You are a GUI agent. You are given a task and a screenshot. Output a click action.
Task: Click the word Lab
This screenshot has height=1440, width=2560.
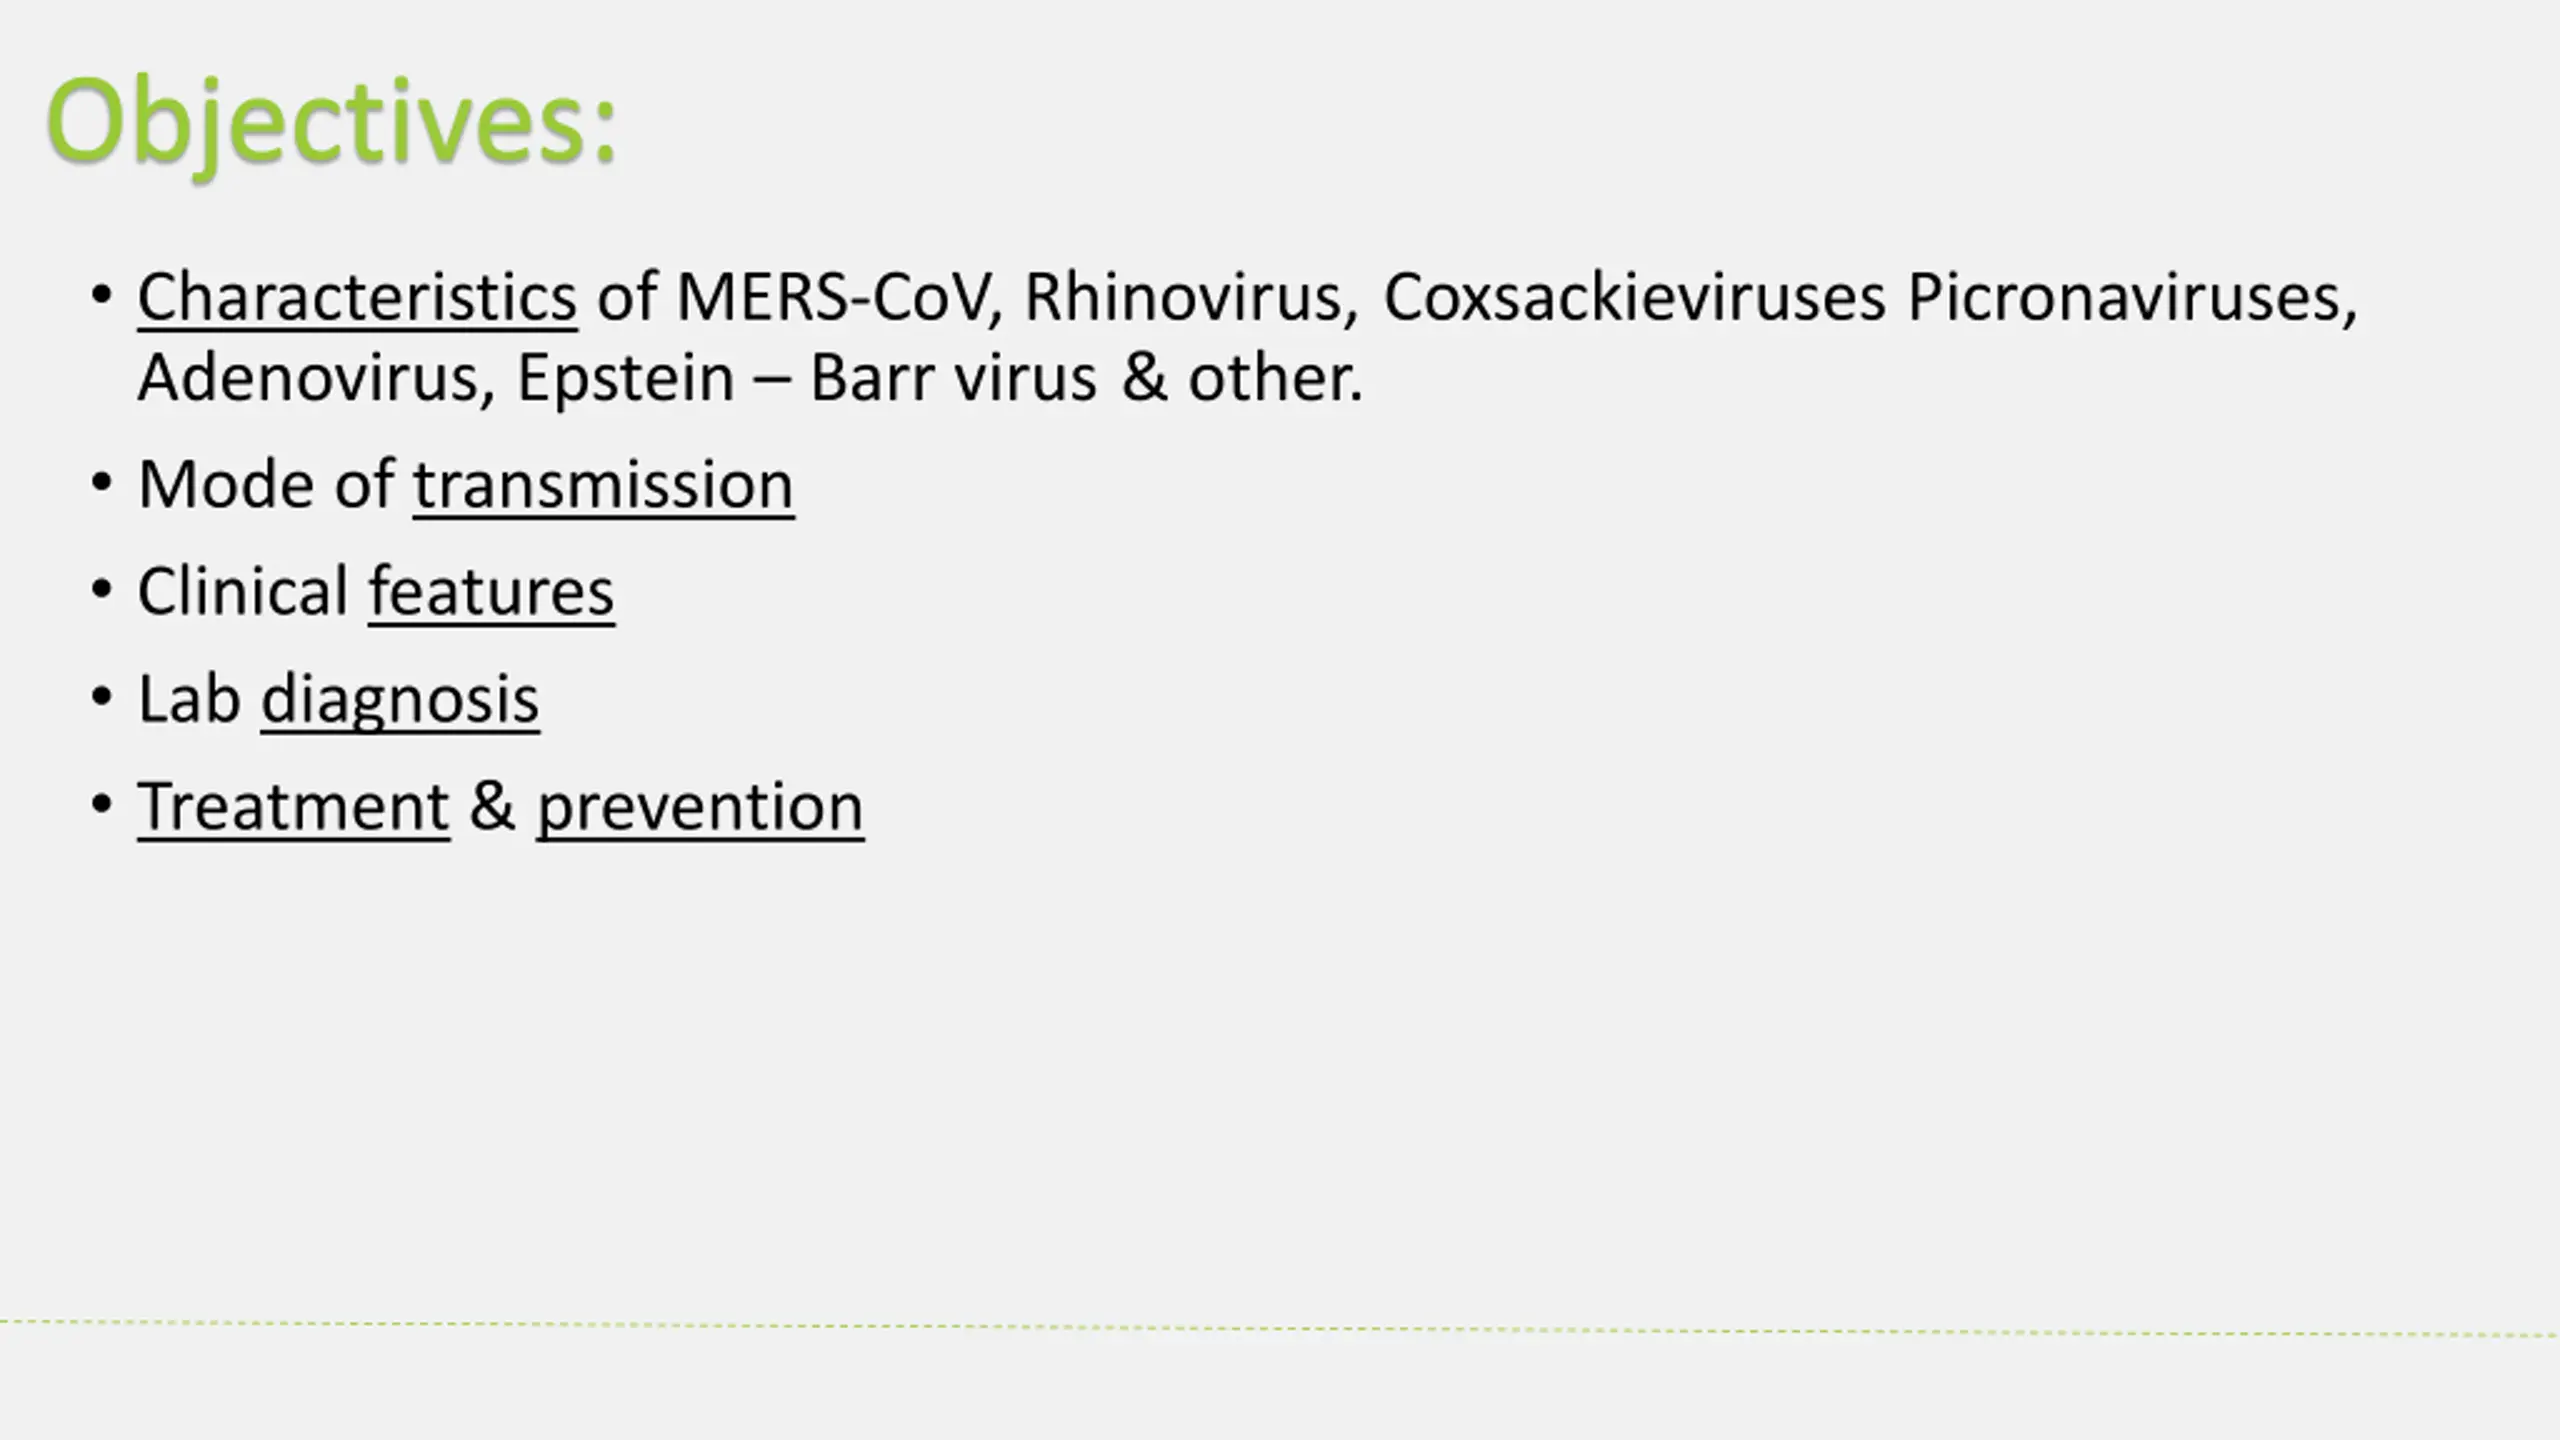pos(189,699)
